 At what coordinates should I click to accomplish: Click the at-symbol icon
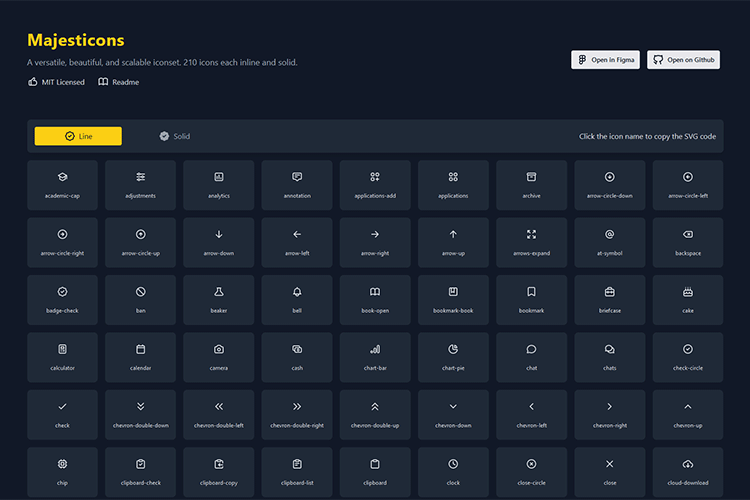609,234
